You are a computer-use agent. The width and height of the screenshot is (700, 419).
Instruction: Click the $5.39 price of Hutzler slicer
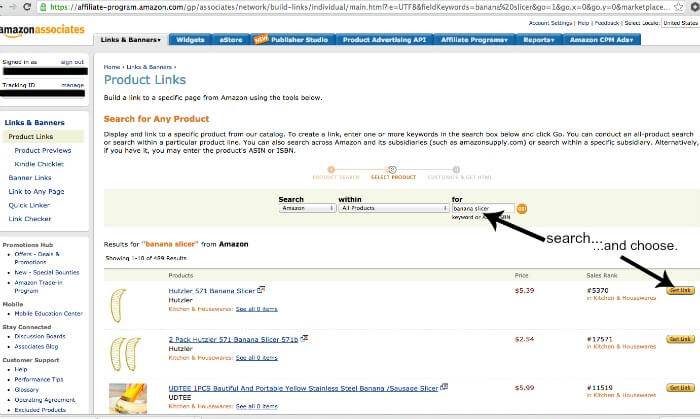(524, 290)
